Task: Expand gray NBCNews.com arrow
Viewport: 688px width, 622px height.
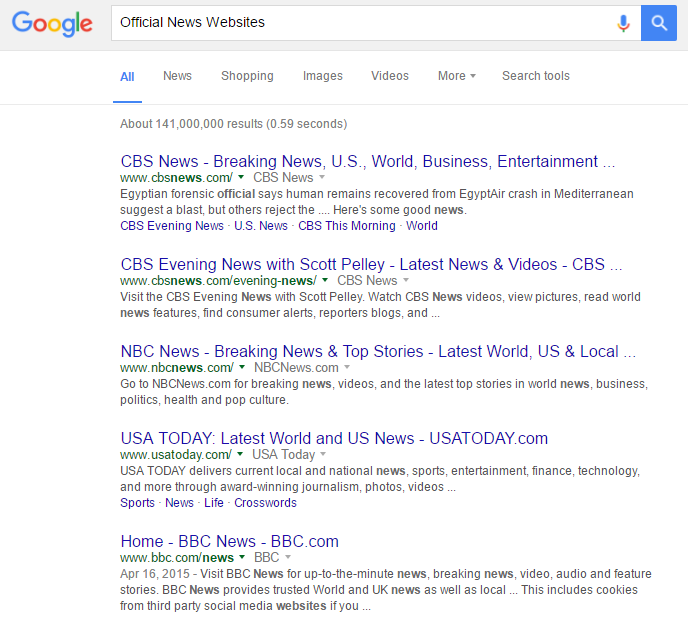Action: click(x=347, y=367)
